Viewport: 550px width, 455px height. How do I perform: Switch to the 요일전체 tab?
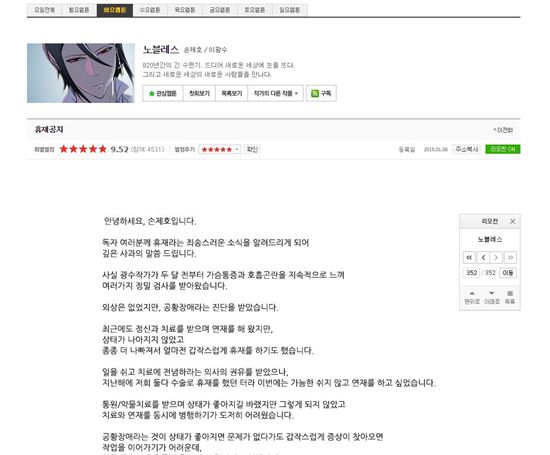pos(45,10)
